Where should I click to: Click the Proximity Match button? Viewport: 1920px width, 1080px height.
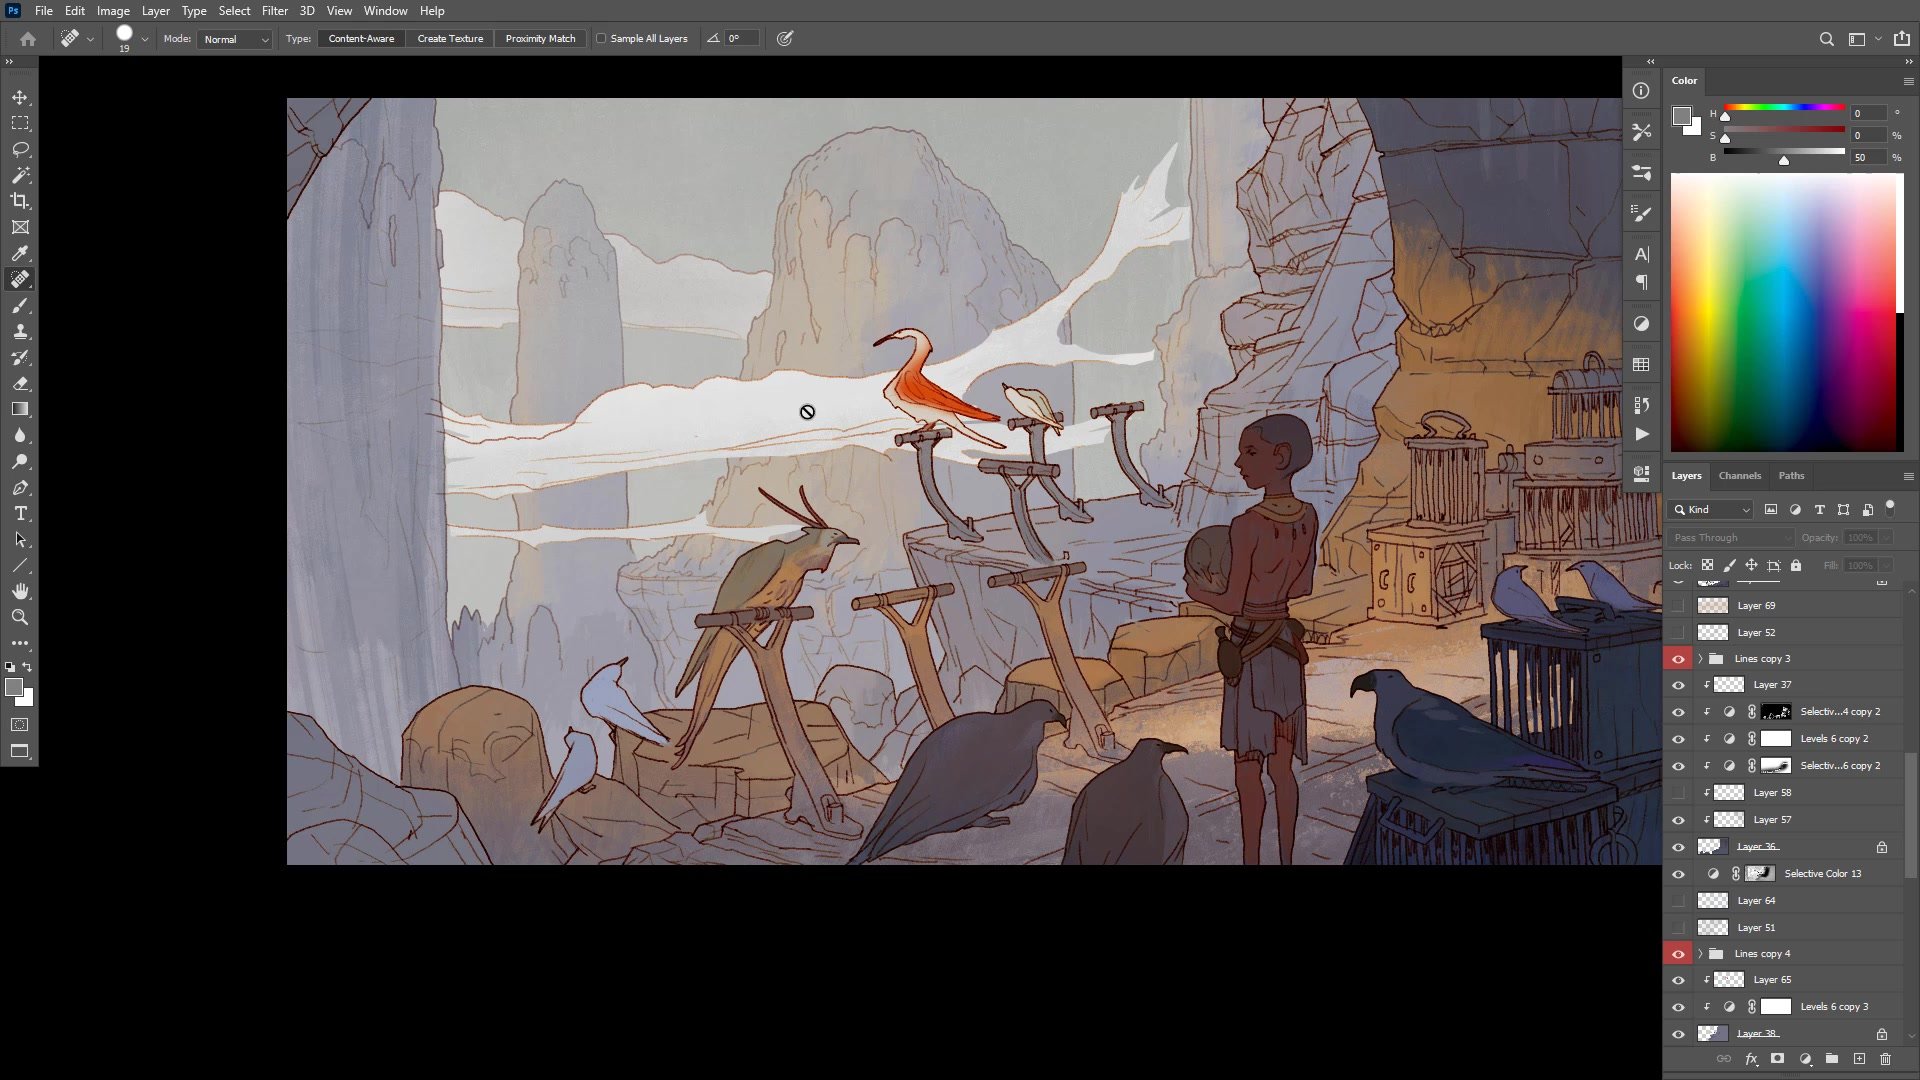click(540, 38)
